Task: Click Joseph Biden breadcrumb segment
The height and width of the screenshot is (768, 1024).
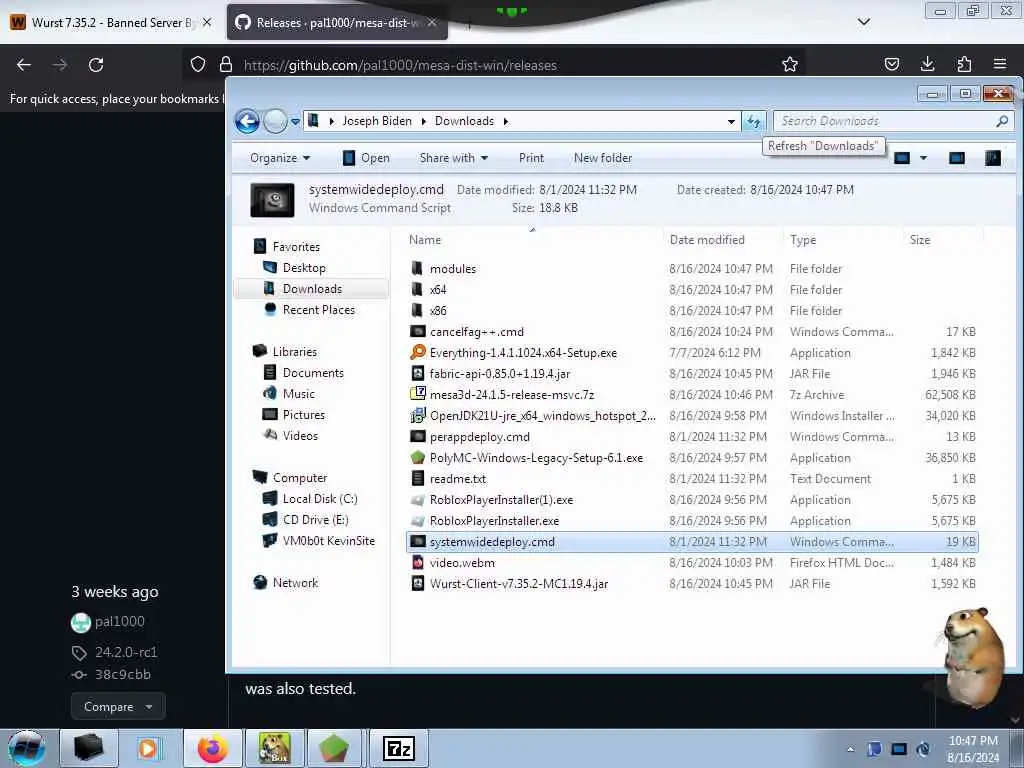Action: (377, 121)
